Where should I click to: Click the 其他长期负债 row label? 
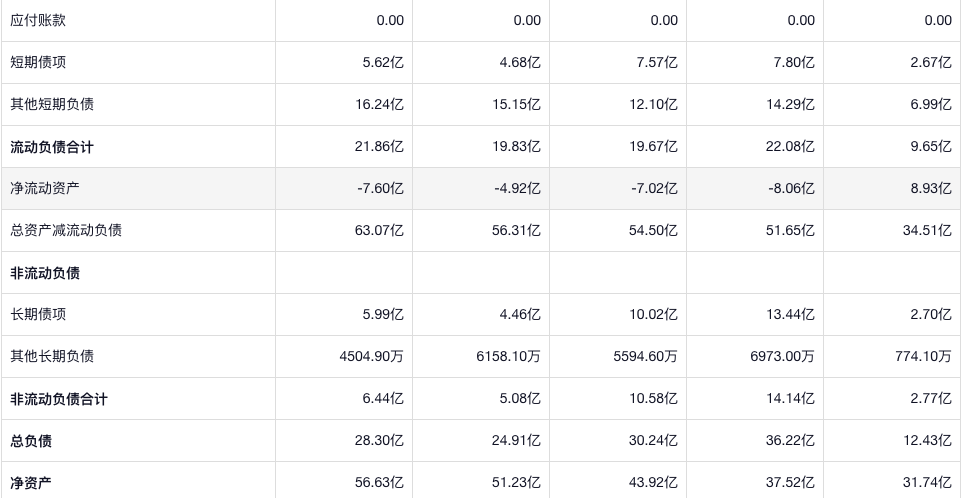pyautogui.click(x=52, y=356)
